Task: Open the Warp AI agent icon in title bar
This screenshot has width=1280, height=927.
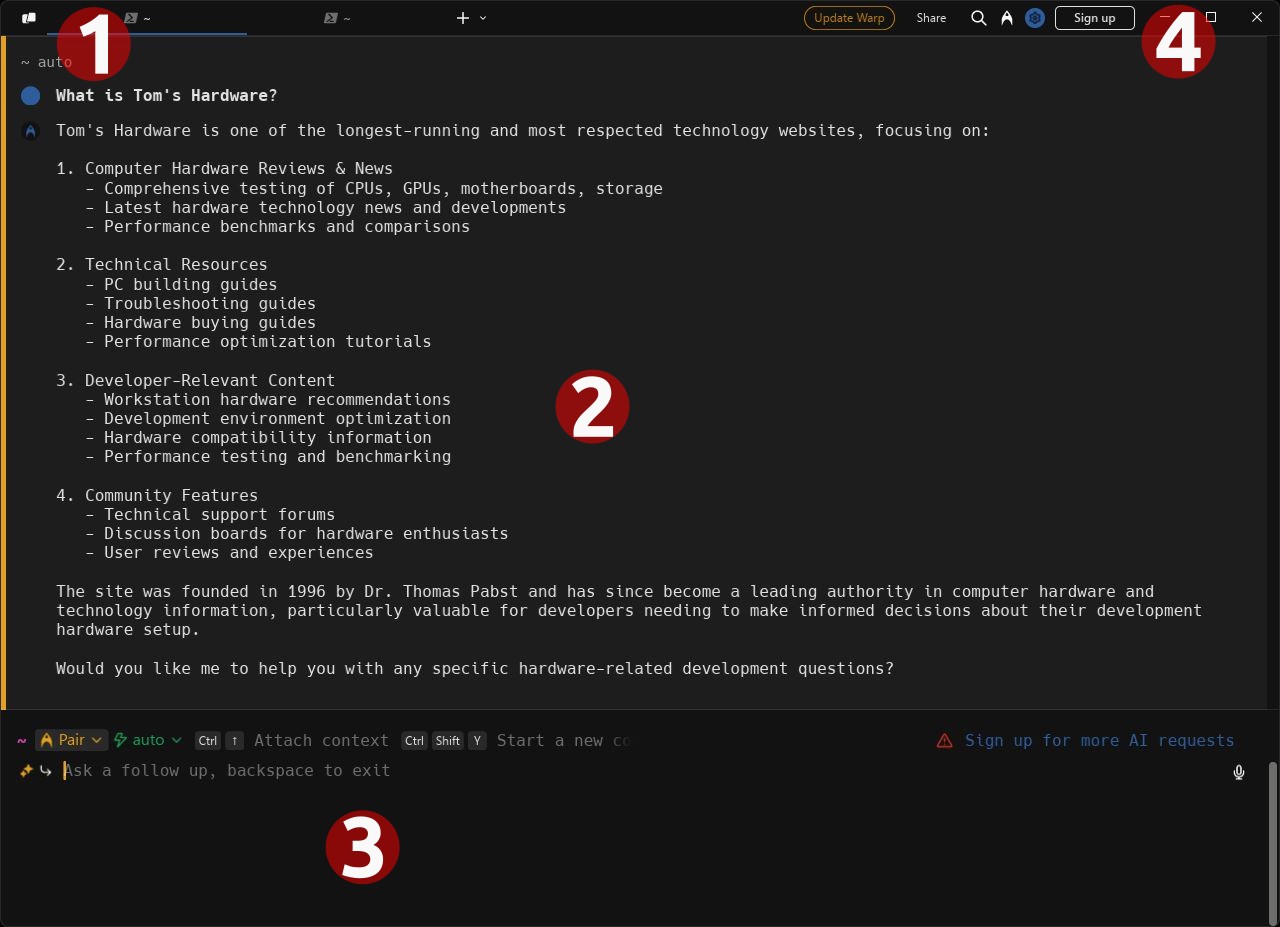Action: [x=1007, y=18]
